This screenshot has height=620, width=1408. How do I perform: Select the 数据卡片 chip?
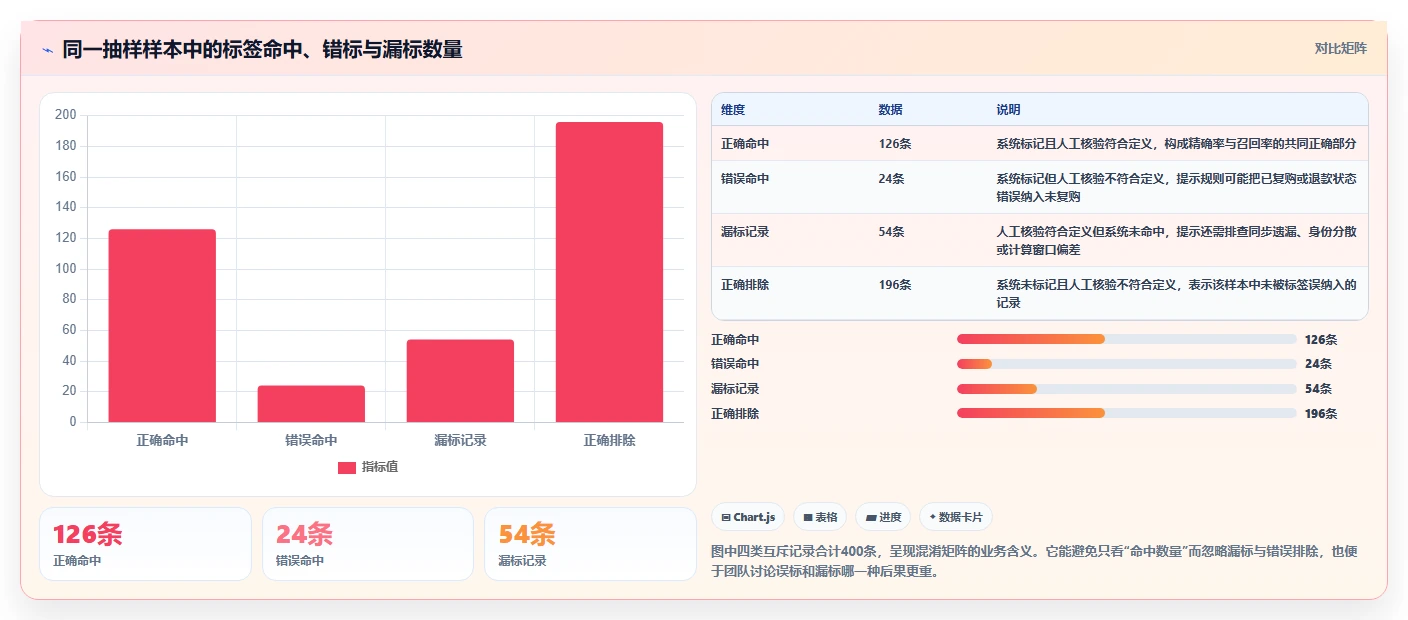[956, 517]
